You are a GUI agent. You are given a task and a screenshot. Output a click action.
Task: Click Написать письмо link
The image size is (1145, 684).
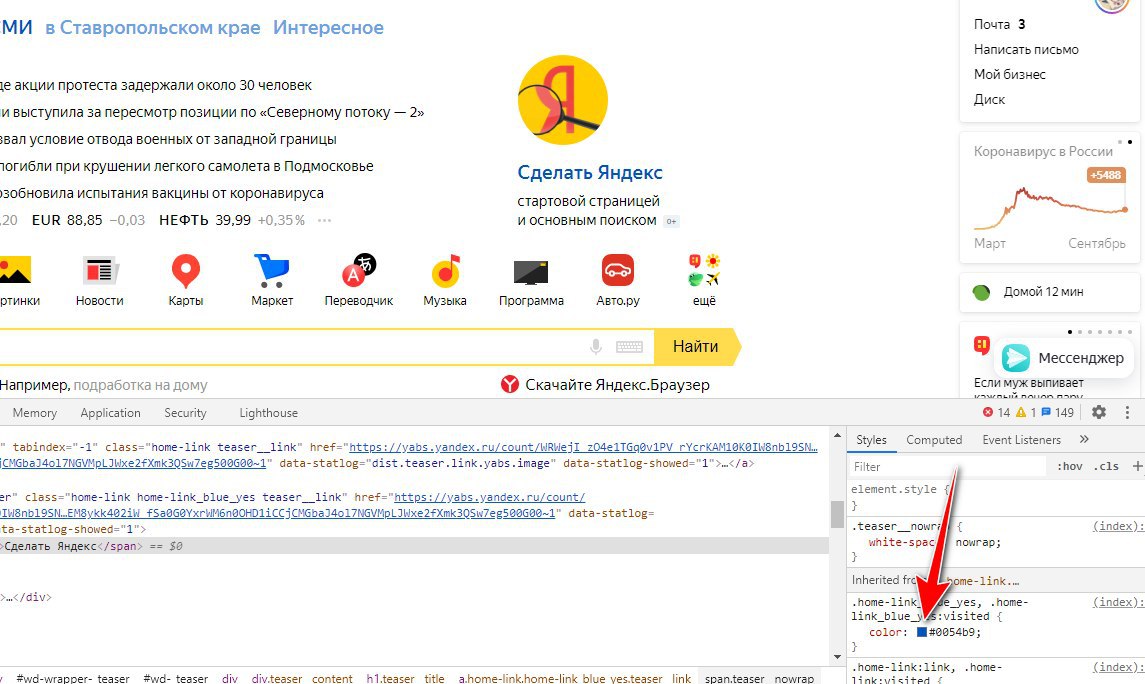tap(1026, 50)
